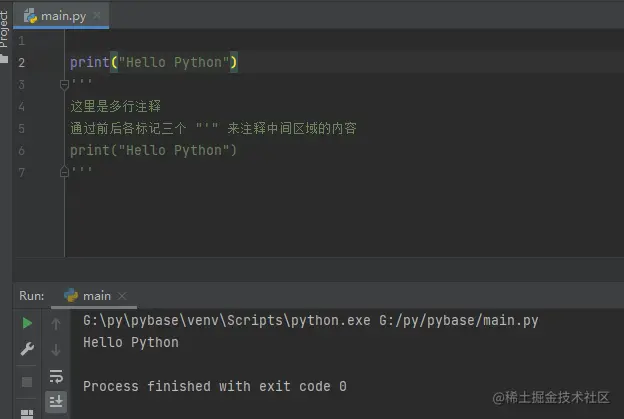624x419 pixels.
Task: Select the main run configuration tab
Action: click(x=94, y=296)
